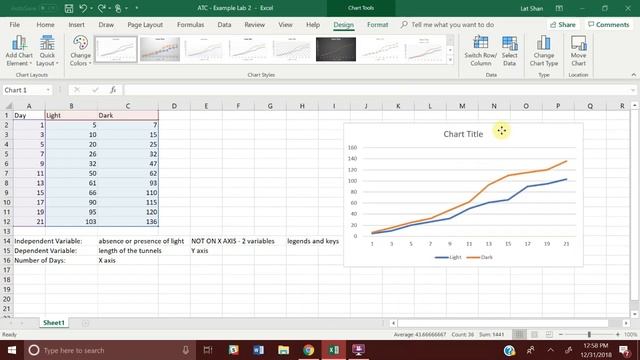Image resolution: width=640 pixels, height=360 pixels.
Task: Open Word from taskbar
Action: (x=258, y=350)
